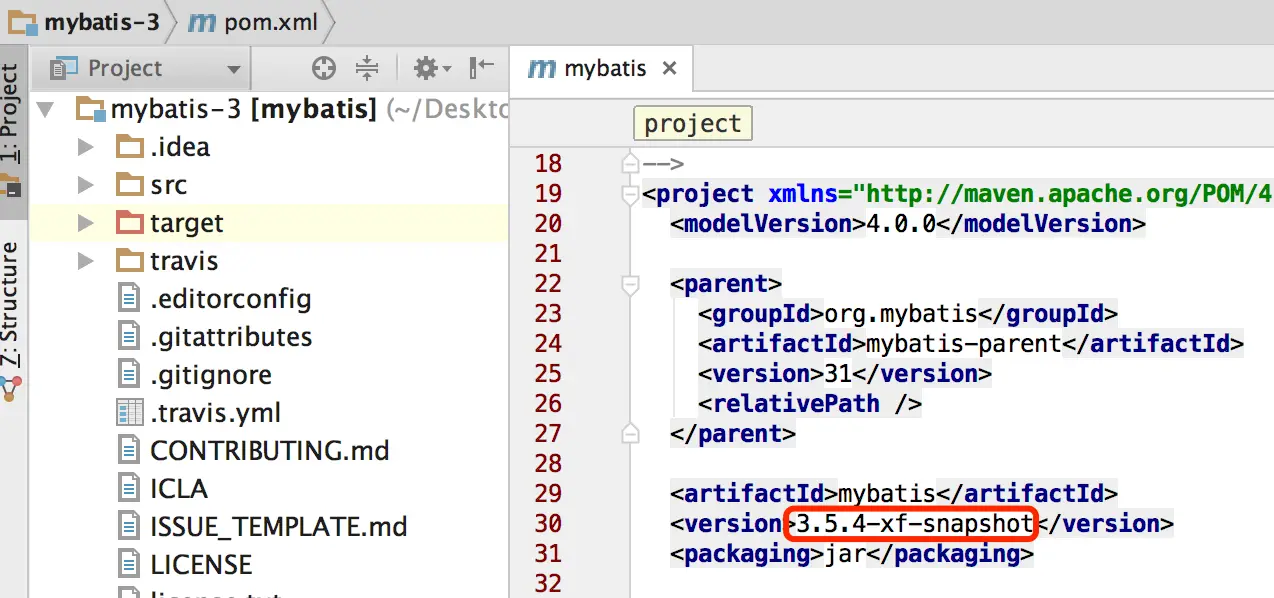1274x598 pixels.
Task: Select the .idea folder
Action: click(180, 147)
